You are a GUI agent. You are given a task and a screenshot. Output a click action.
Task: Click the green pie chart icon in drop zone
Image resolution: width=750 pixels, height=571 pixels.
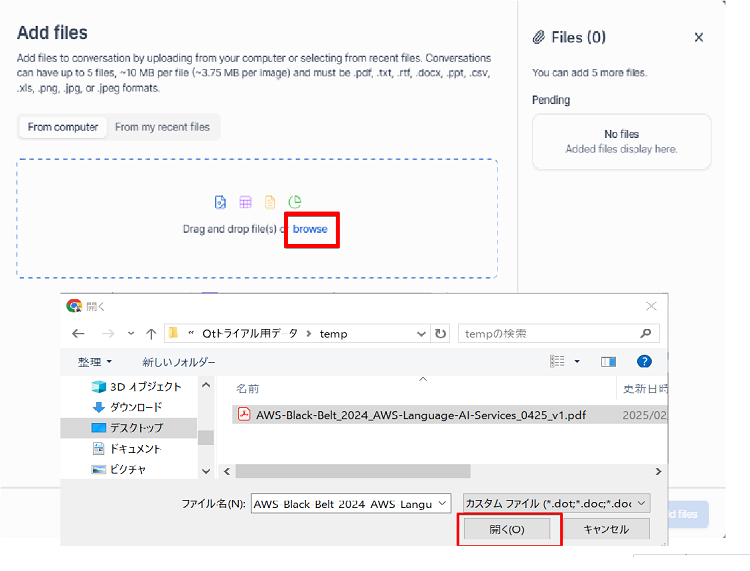click(295, 202)
